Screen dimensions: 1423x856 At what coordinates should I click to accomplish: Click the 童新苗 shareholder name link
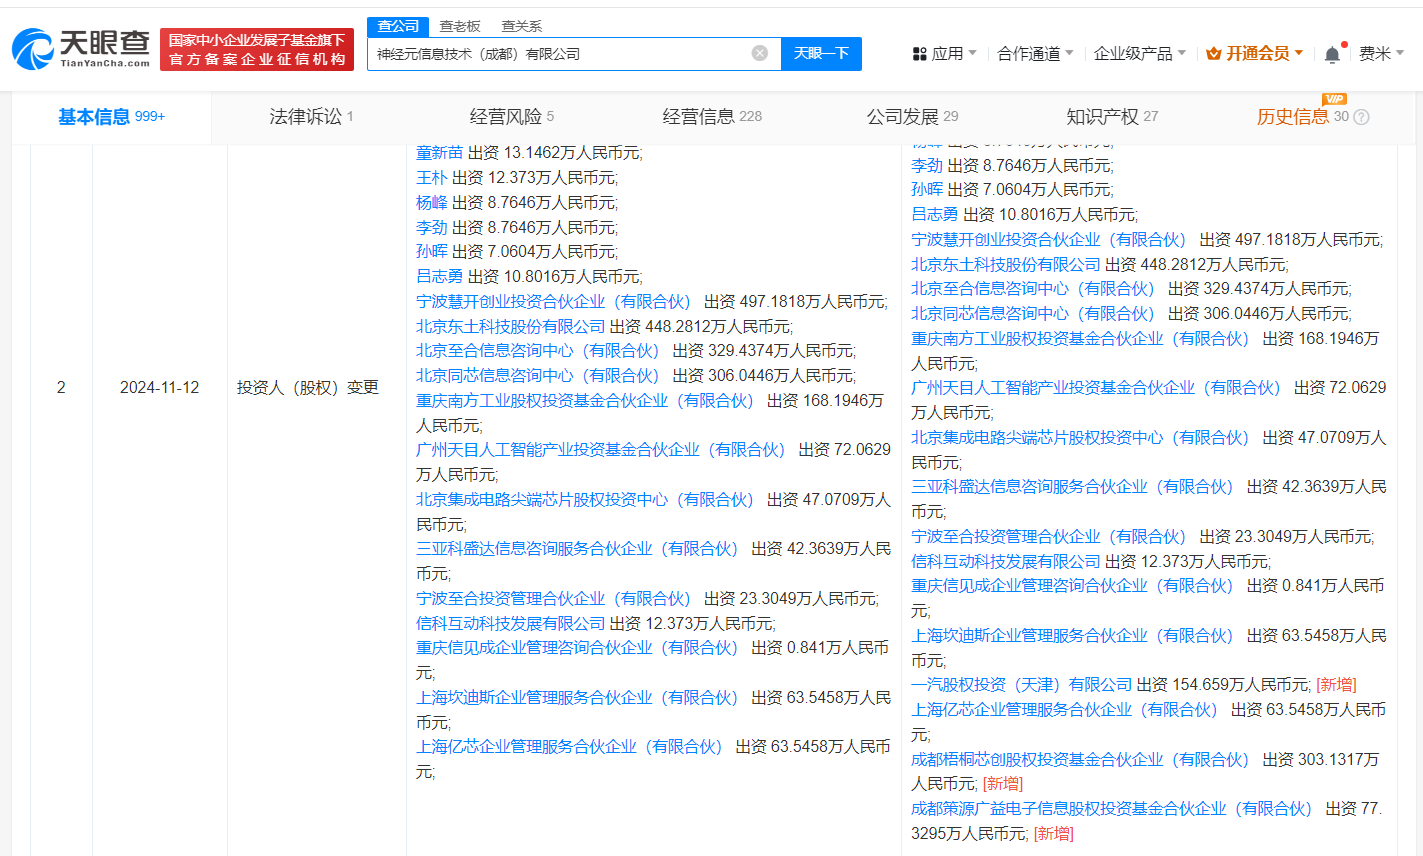pos(439,153)
